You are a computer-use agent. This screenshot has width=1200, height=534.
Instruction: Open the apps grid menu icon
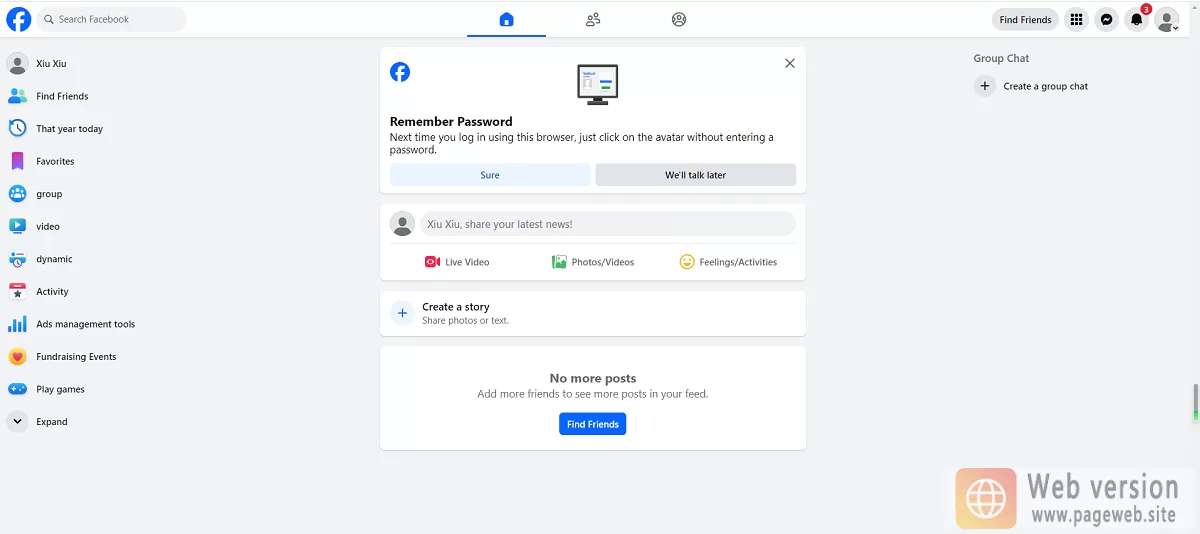pos(1076,19)
